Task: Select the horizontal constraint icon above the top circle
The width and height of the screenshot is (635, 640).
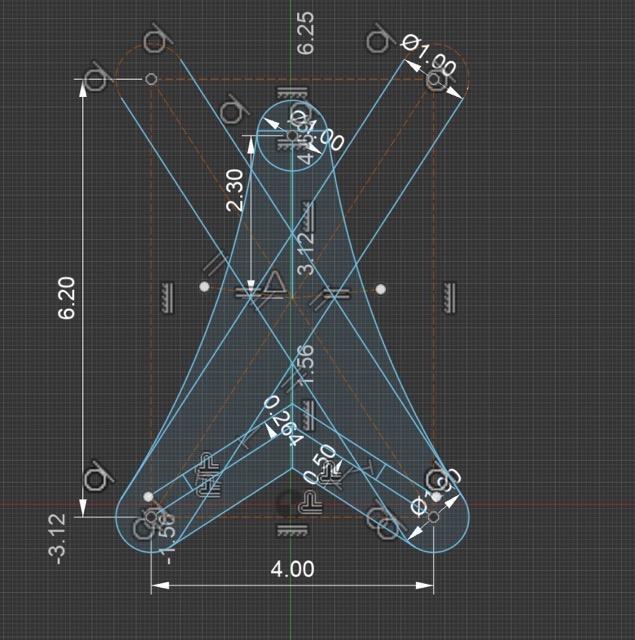Action: 292,94
